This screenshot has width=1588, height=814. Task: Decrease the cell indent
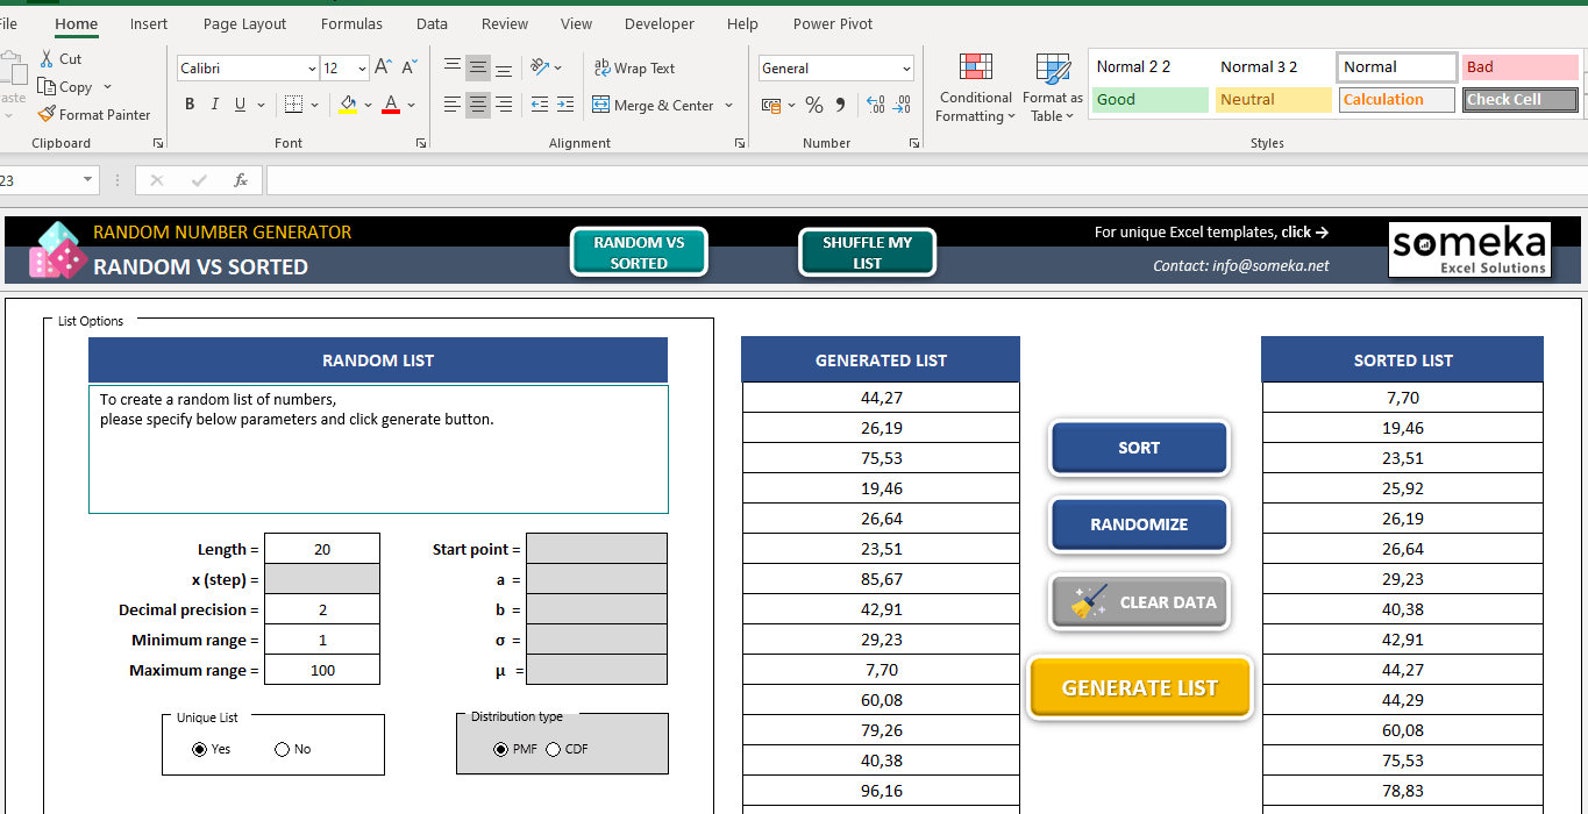tap(539, 104)
